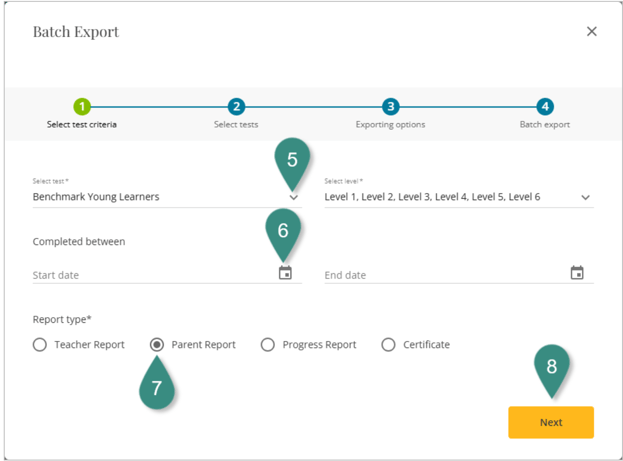623x461 pixels.
Task: Click the step 2 circle indicator
Action: tap(236, 106)
